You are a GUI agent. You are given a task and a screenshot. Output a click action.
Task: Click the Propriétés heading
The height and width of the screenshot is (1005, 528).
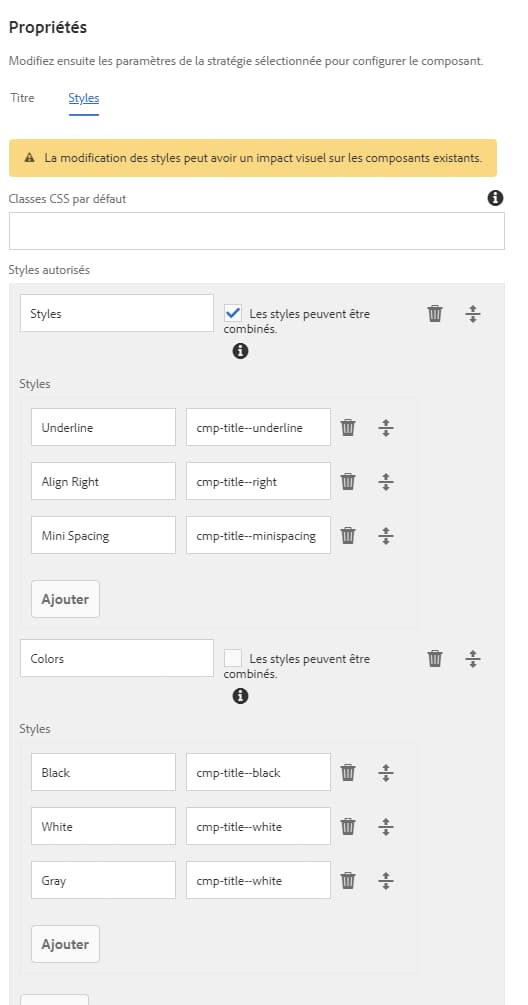coord(48,28)
